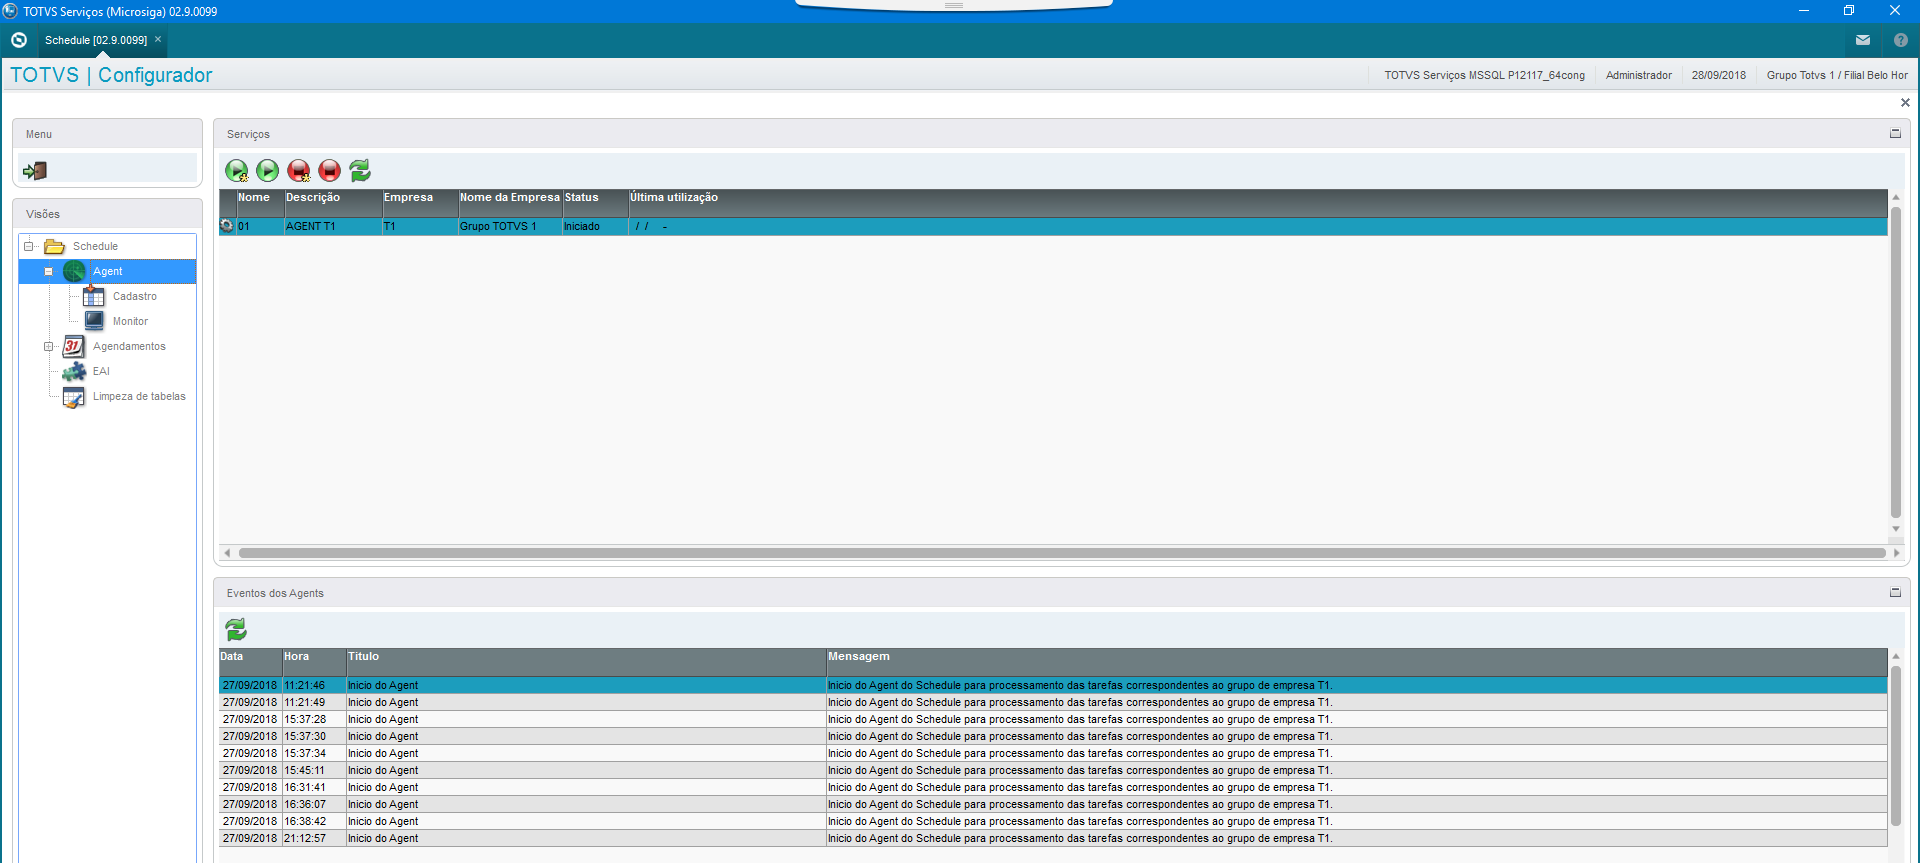The height and width of the screenshot is (863, 1920).
Task: Open the mail envelope icon in header
Action: tap(1863, 40)
